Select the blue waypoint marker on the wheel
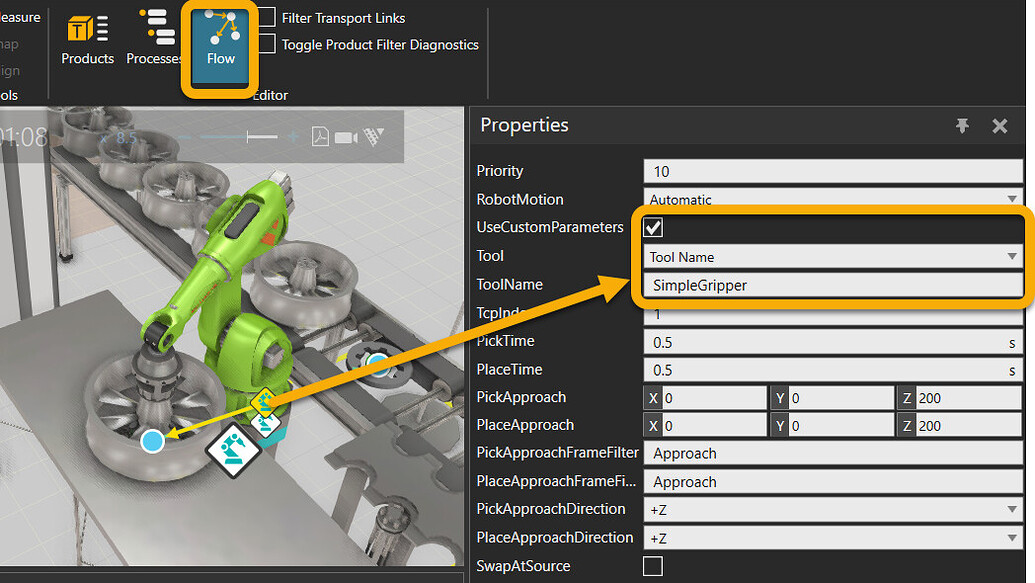Viewport: 1035px width, 583px height. 153,441
